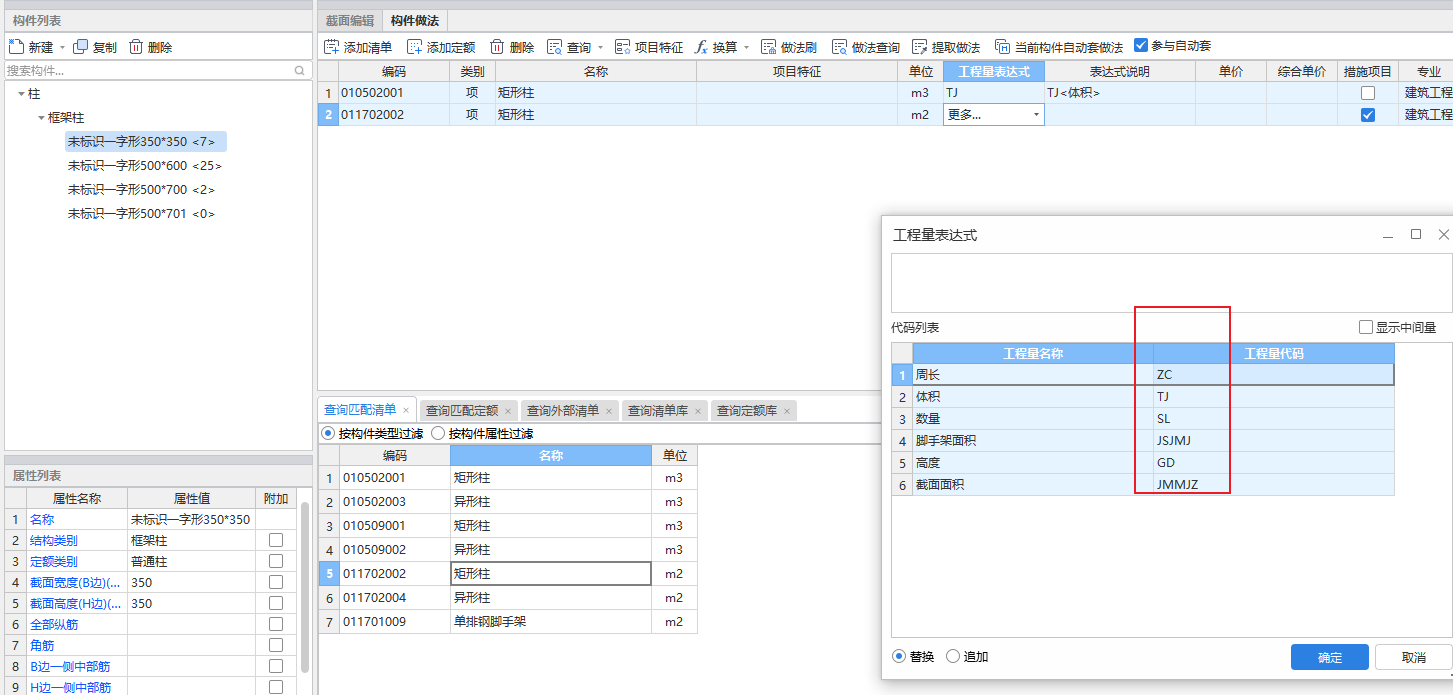Select 单排钢脚手架 row 011701009
1453x695 pixels.
[508, 622]
